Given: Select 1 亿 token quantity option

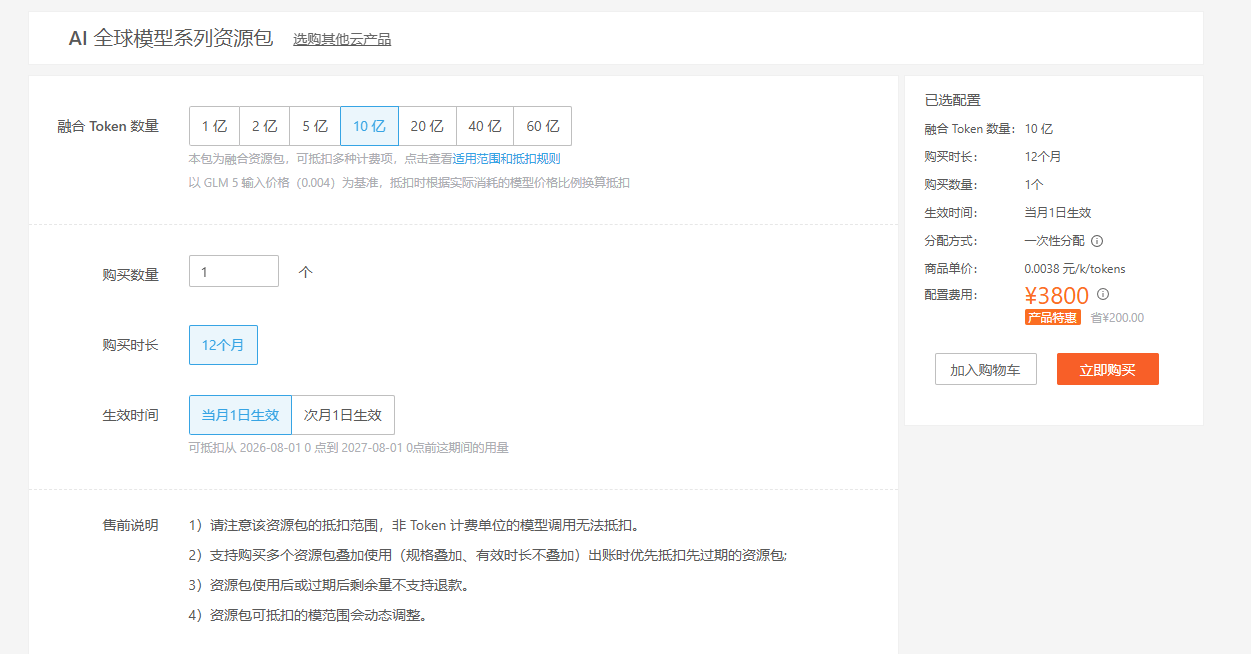Looking at the screenshot, I should (x=214, y=126).
